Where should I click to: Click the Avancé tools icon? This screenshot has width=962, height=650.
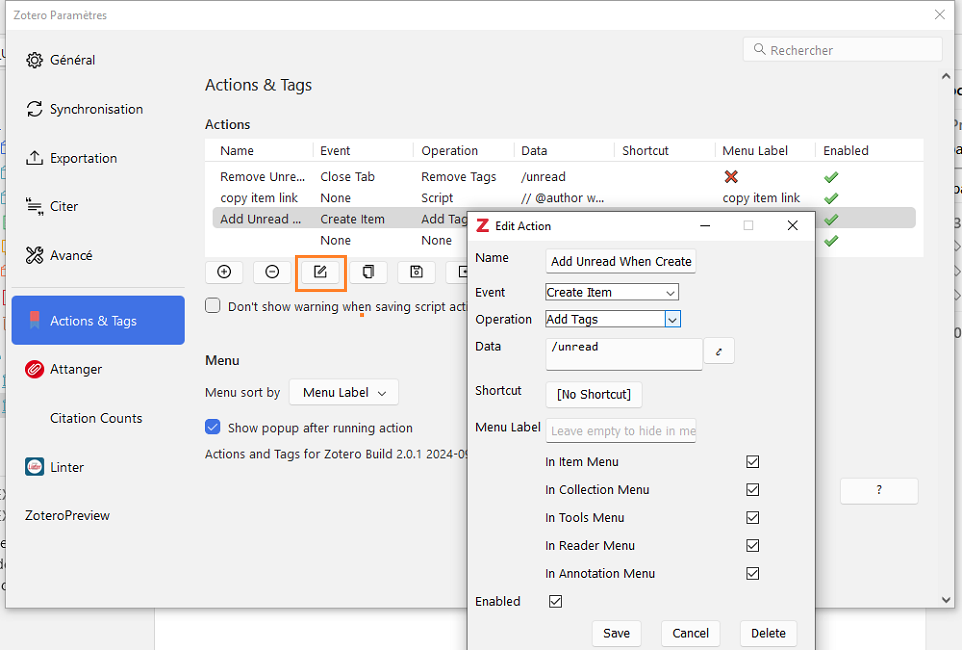34,255
